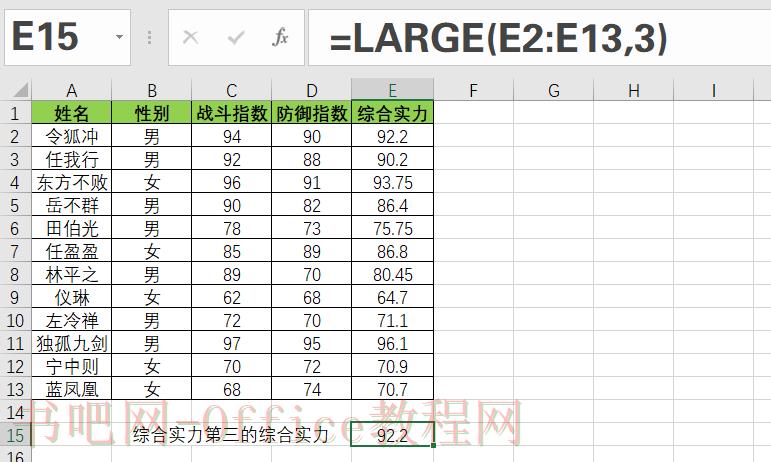Click cell with value 70.9
Screen dimensions: 771x462
click(x=392, y=366)
